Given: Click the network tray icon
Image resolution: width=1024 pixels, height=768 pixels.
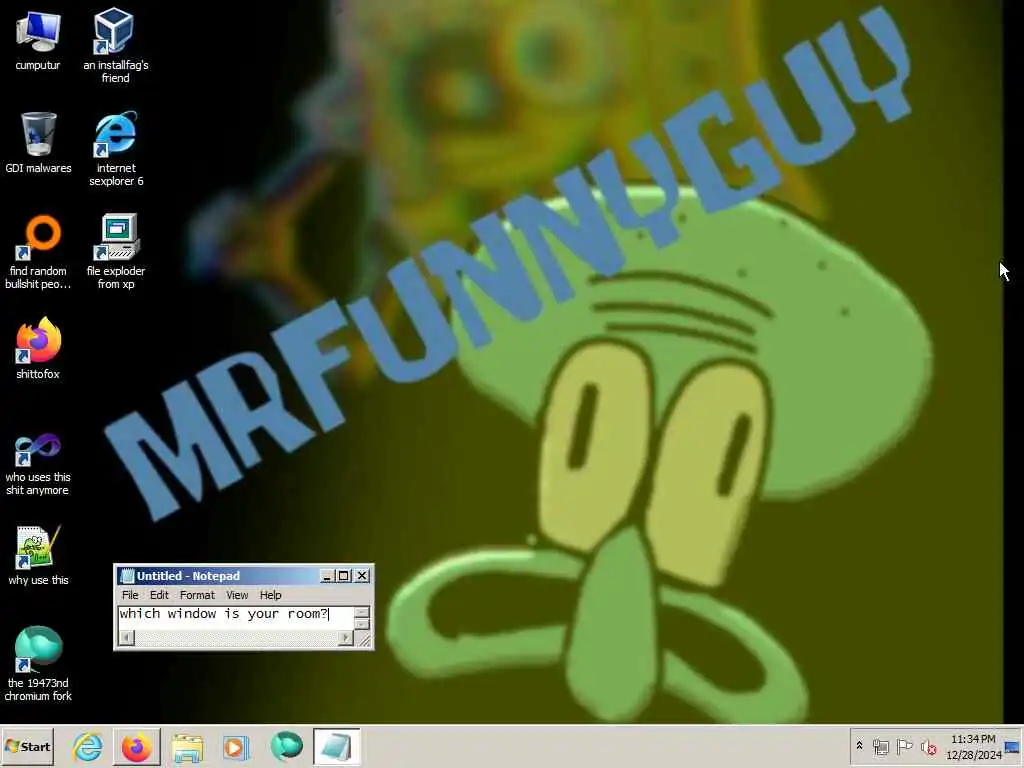Looking at the screenshot, I should tap(880, 746).
